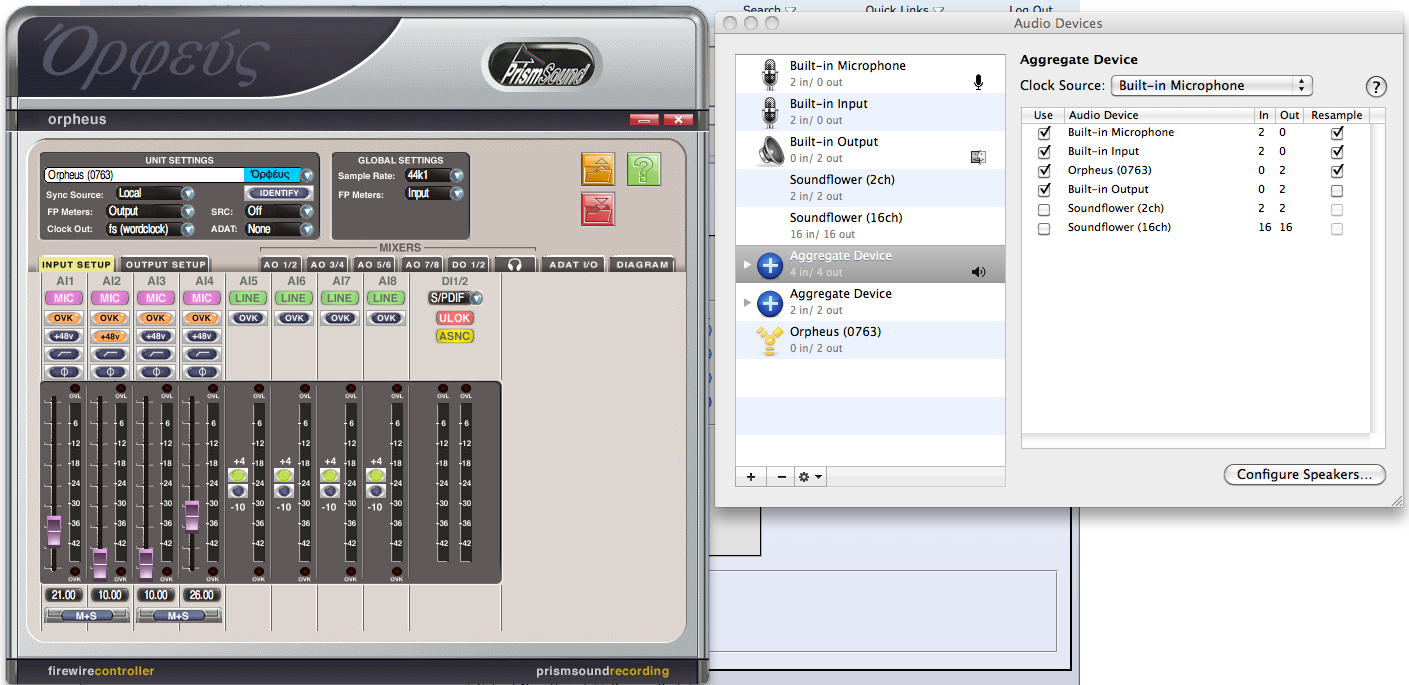Viewport: 1409px width, 685px height.
Task: Switch AI5 LINE input type button
Action: coord(247,298)
